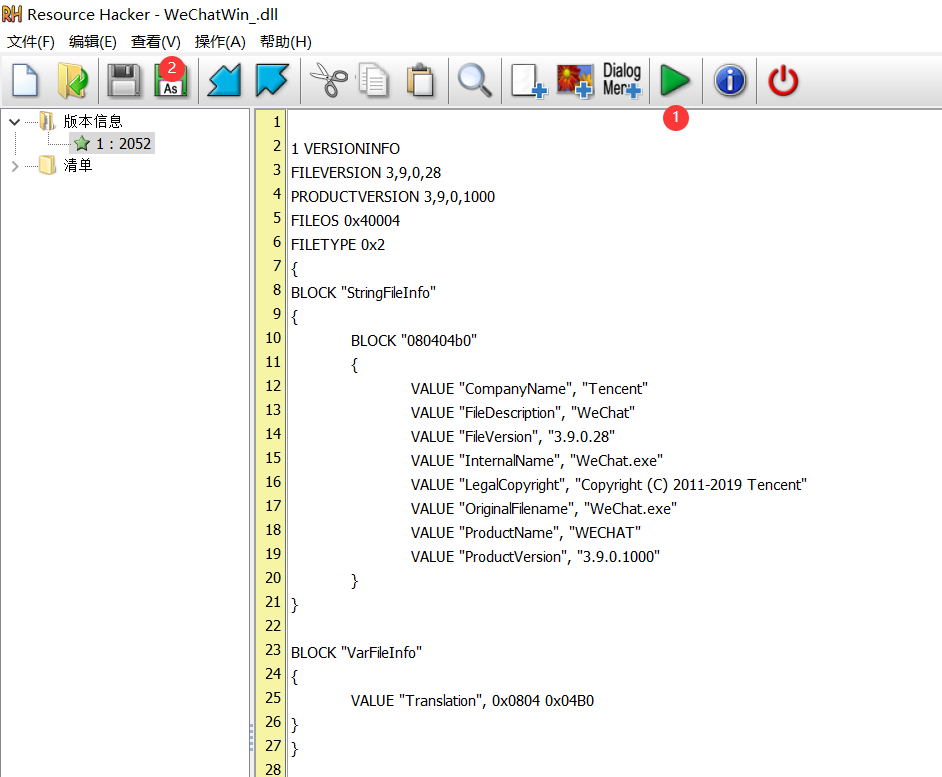942x777 pixels.
Task: Add new blank script resource icon
Action: [528, 81]
